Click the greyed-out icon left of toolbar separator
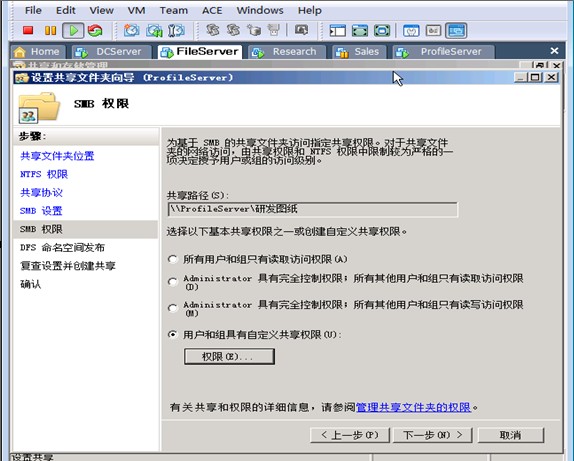Screen dimensions: 574x461 tap(274, 30)
